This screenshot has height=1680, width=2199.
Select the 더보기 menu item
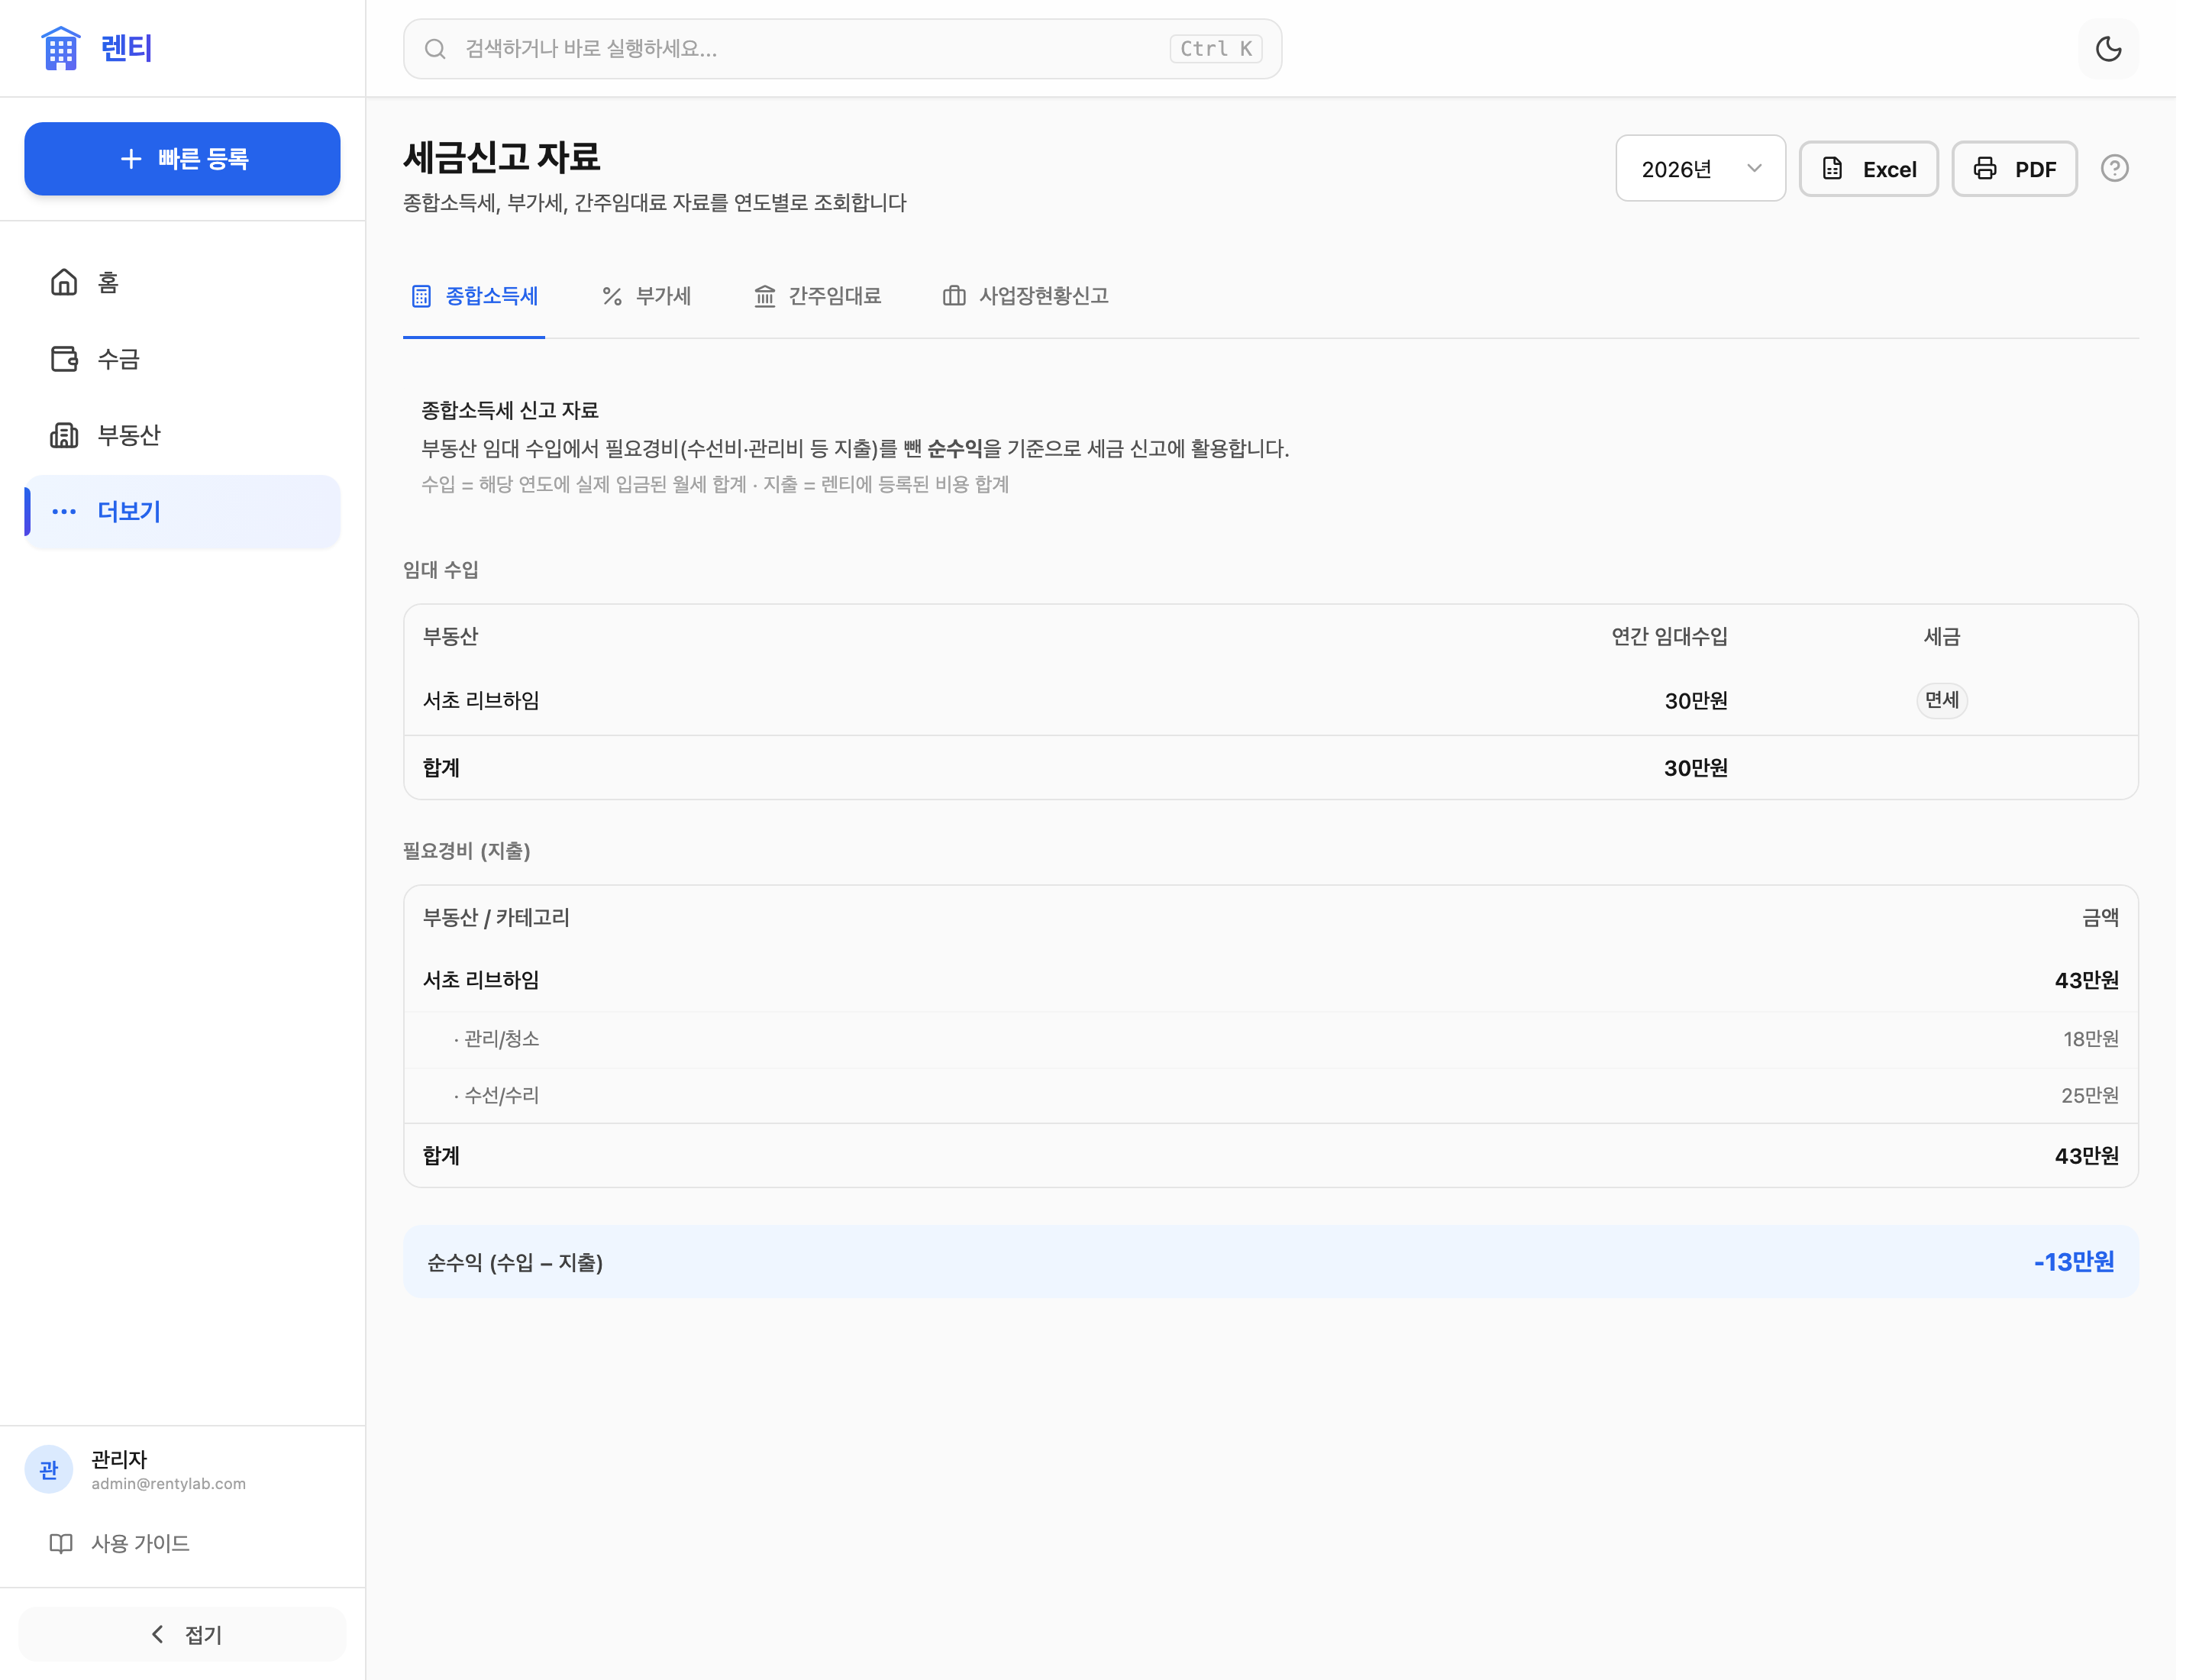tap(182, 511)
